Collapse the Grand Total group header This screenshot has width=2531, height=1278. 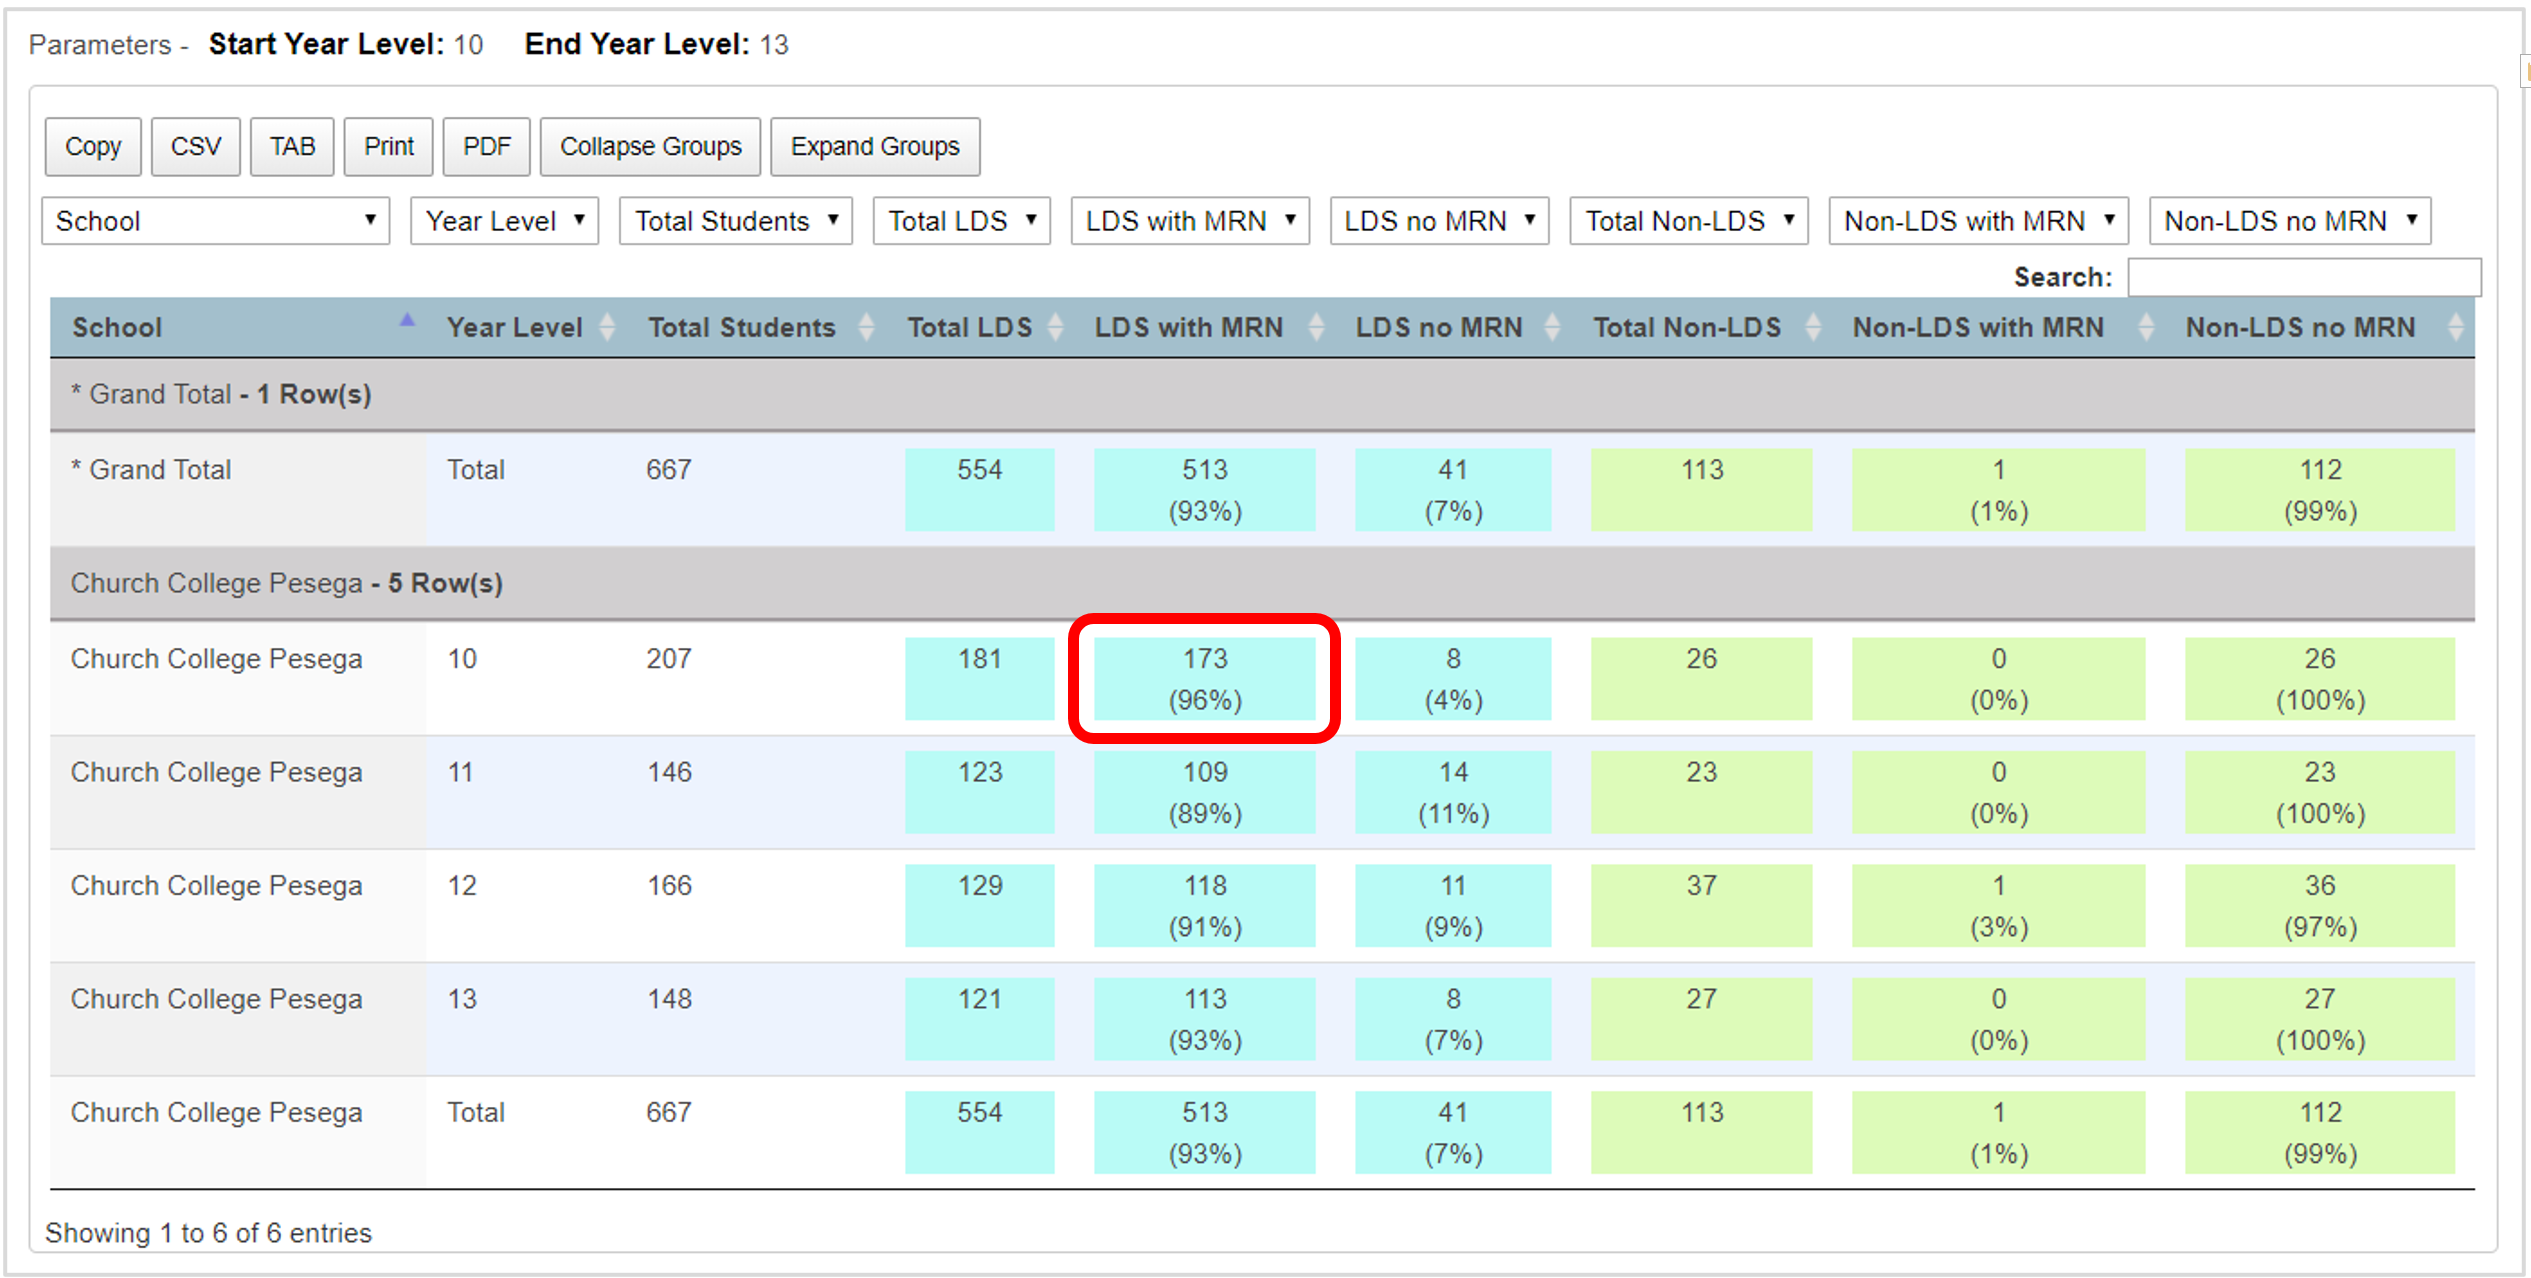point(220,394)
